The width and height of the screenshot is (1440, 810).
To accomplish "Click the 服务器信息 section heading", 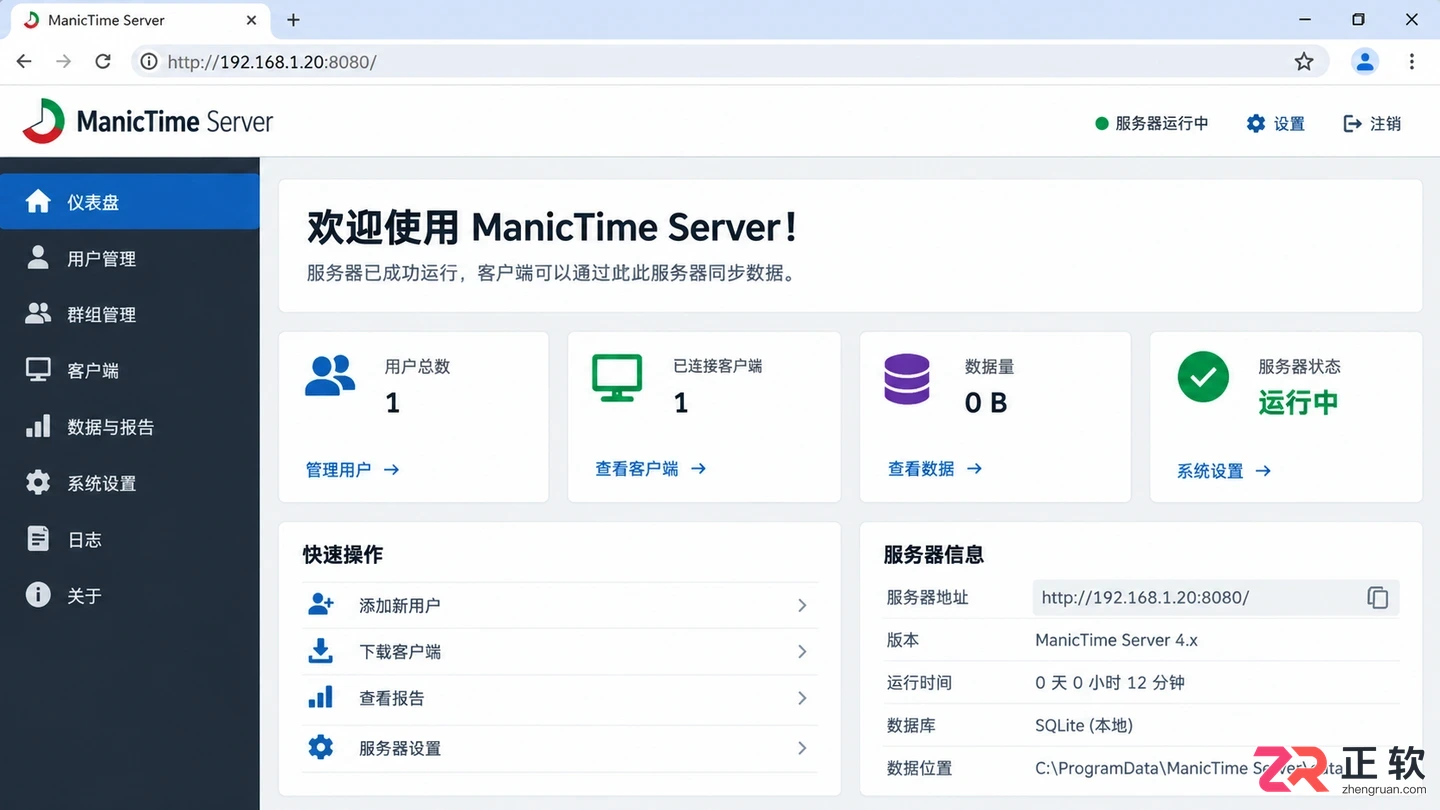I will [934, 554].
